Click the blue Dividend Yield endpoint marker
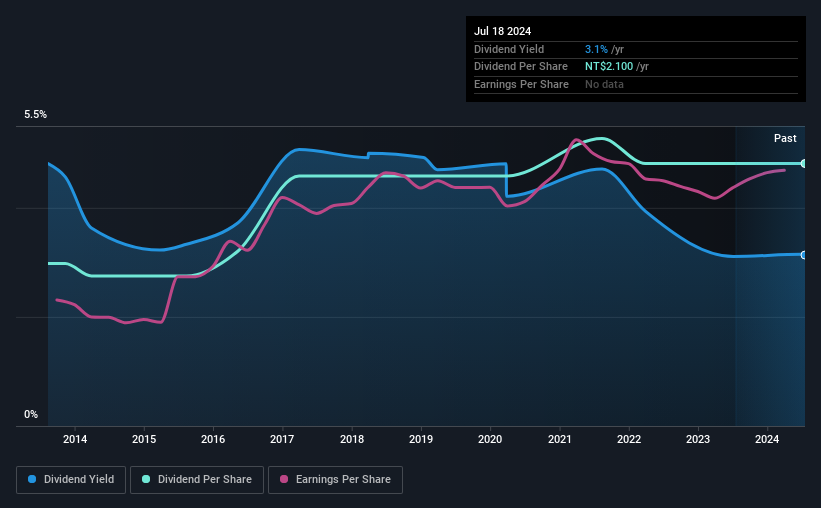Viewport: 821px width, 508px height. 803,255
